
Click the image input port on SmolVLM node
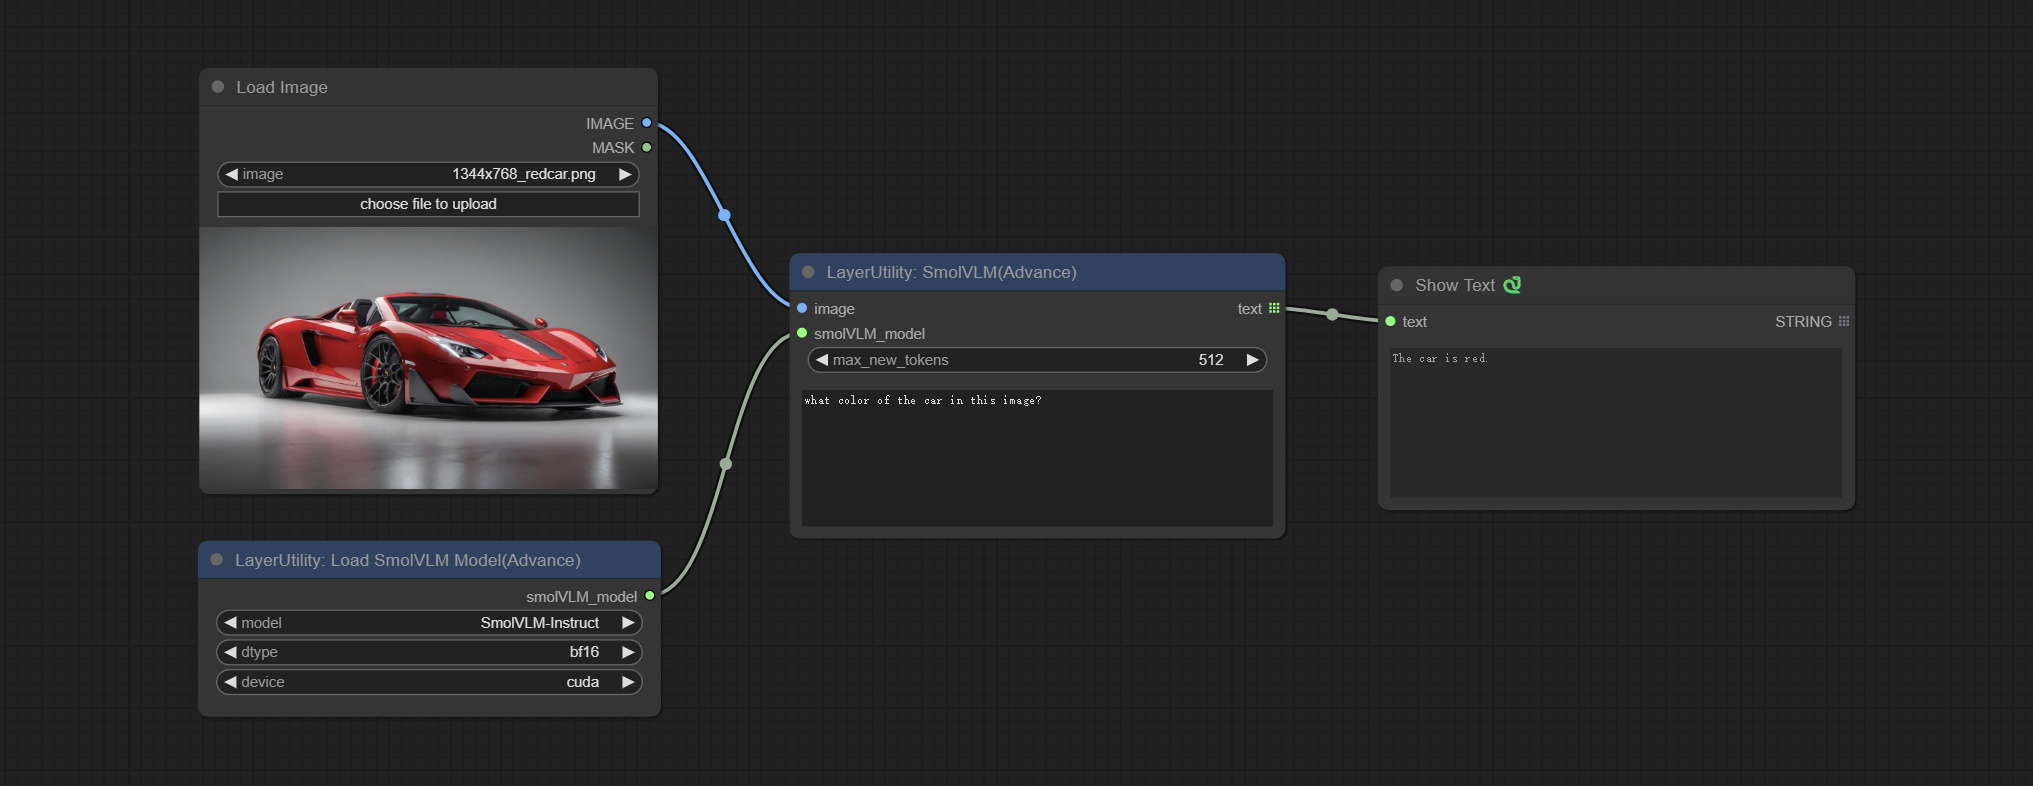coord(802,308)
